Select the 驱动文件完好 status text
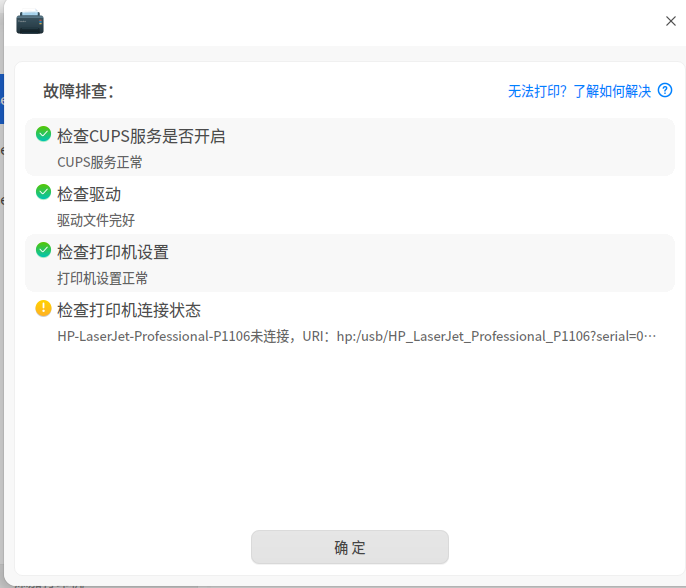This screenshot has height=588, width=686. pos(96,220)
